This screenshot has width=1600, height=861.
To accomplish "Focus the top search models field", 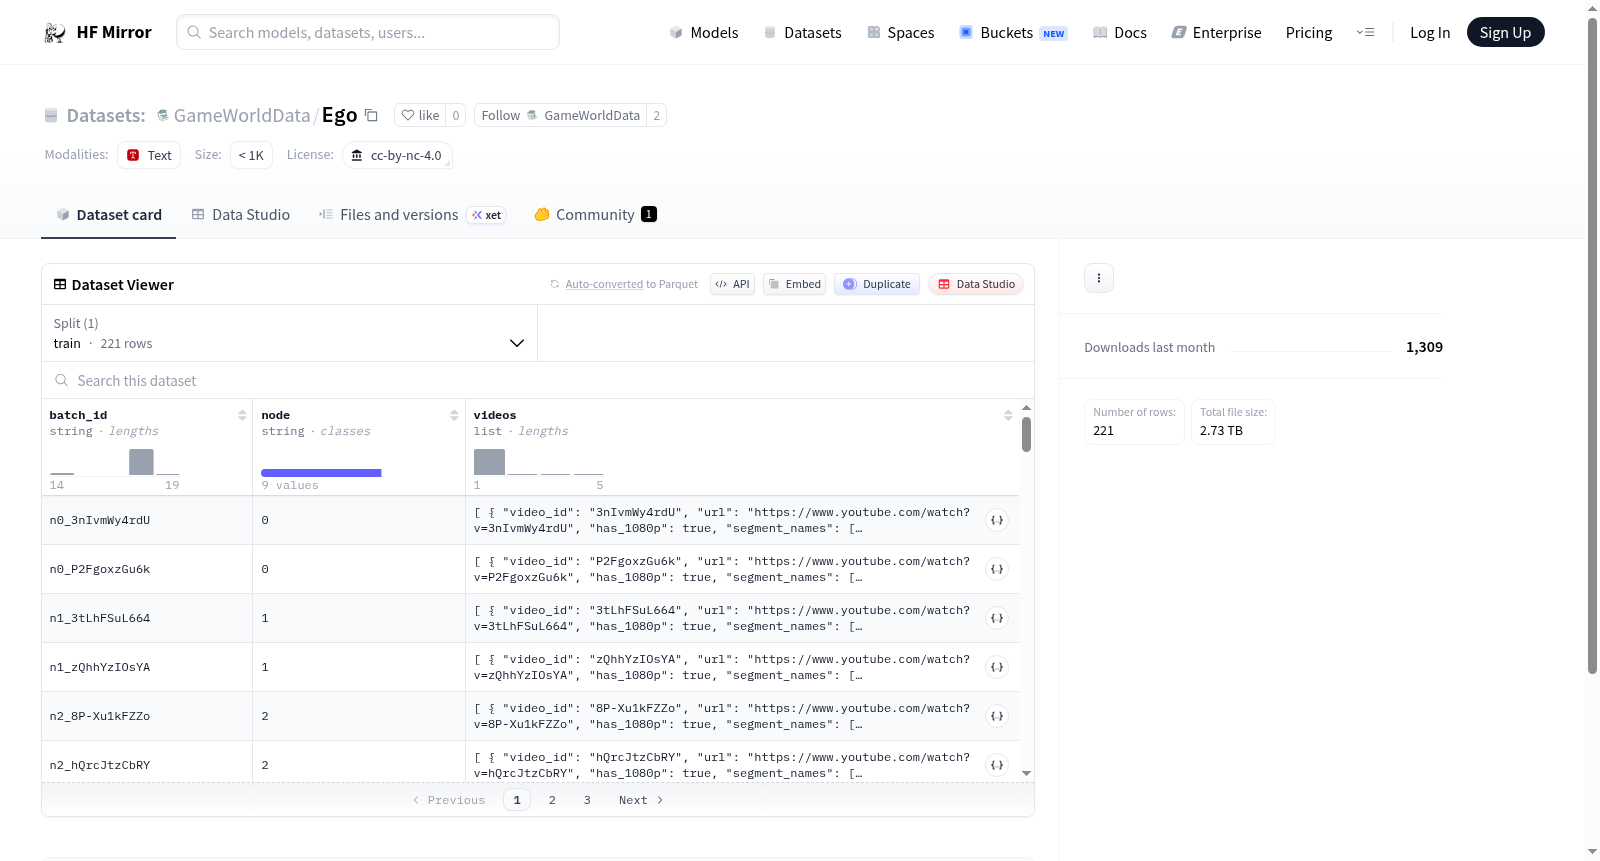I will point(368,32).
